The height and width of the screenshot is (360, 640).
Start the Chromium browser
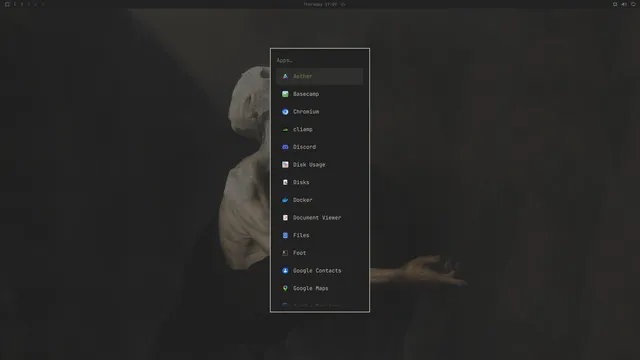pos(319,111)
